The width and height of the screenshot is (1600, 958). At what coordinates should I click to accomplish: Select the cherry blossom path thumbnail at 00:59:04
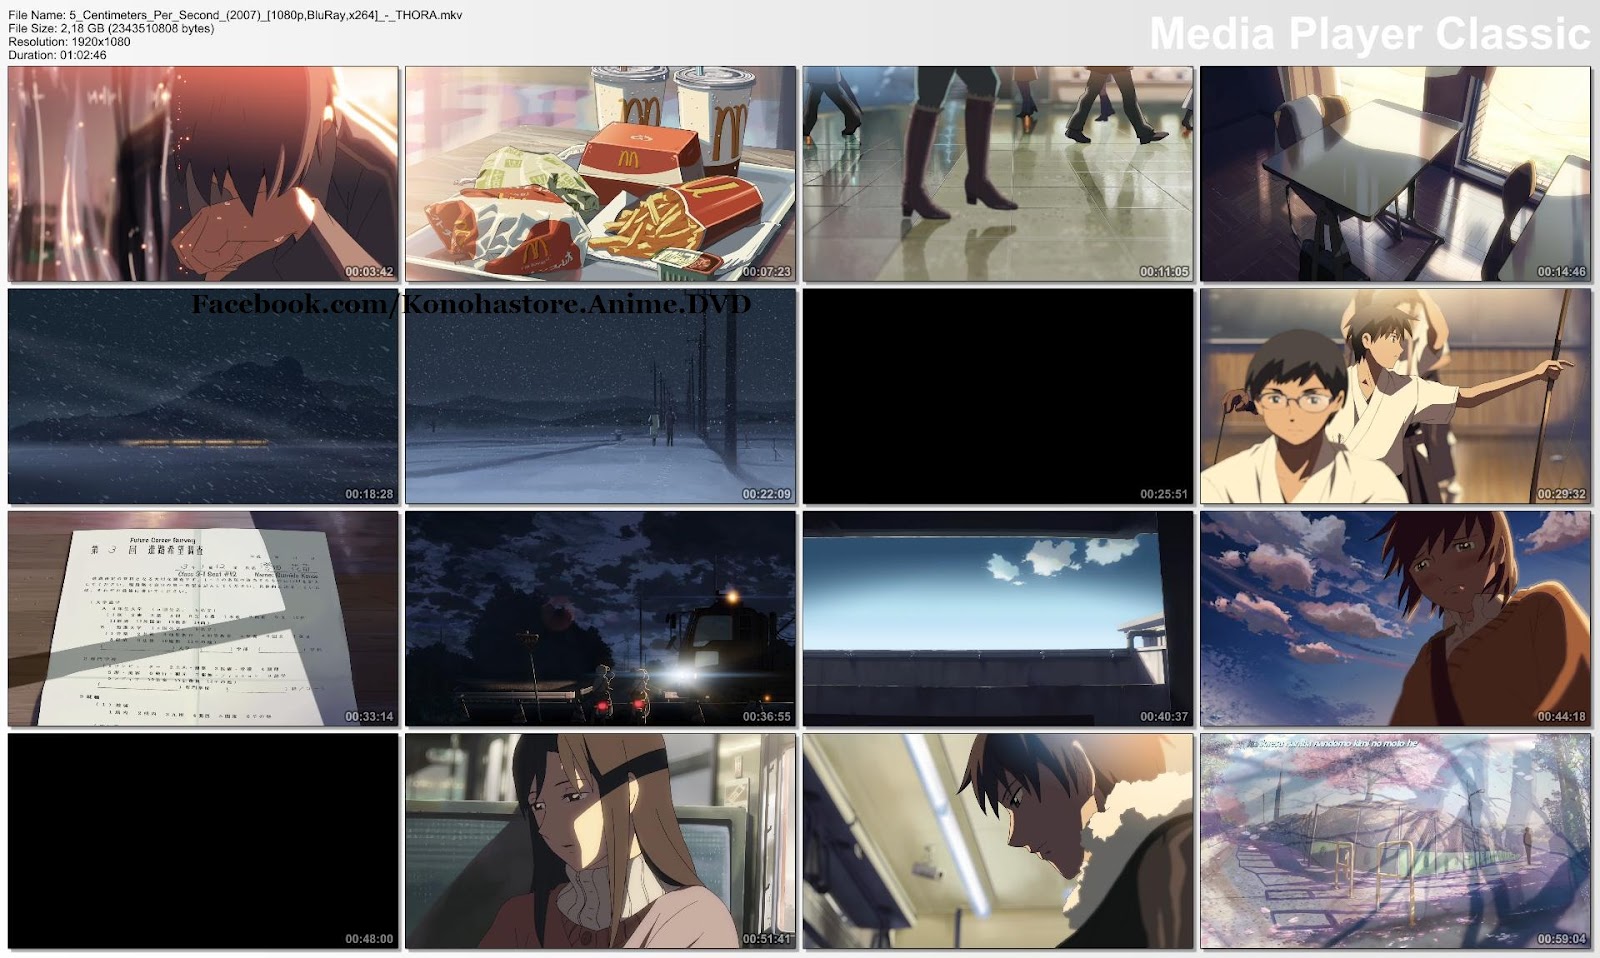[1395, 841]
